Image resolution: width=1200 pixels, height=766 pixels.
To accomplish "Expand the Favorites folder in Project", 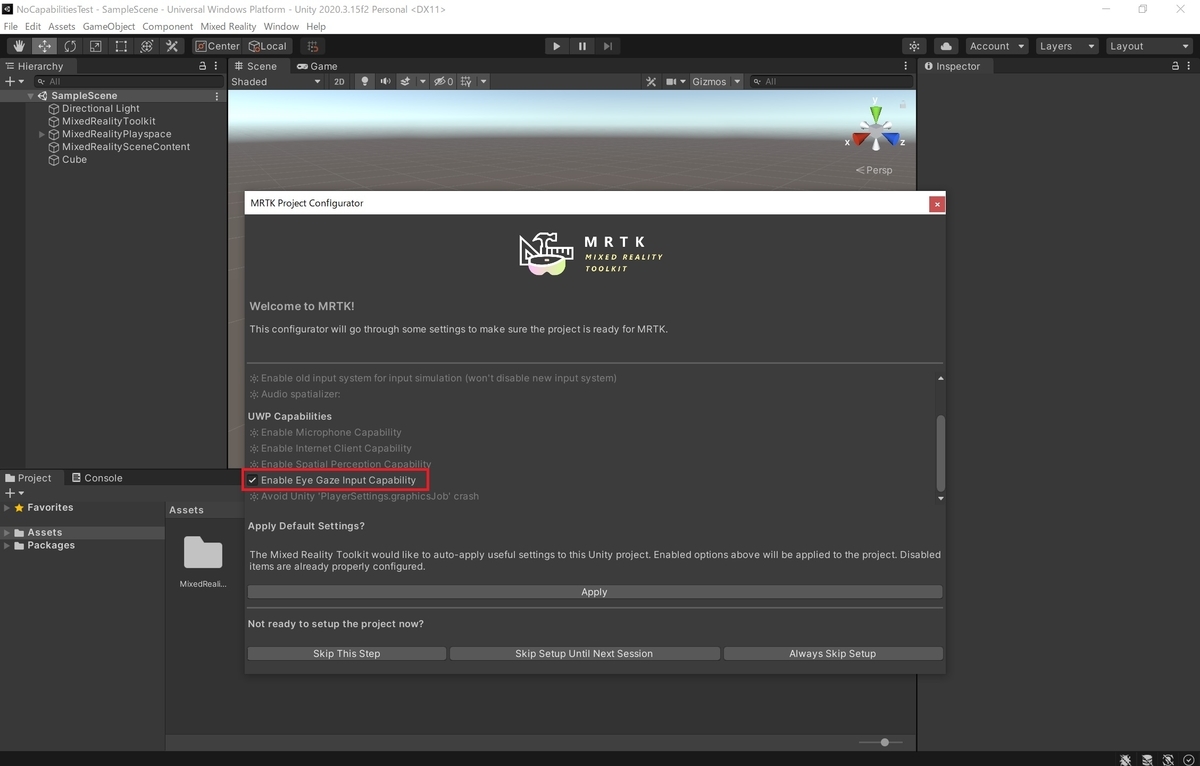I will coord(7,508).
